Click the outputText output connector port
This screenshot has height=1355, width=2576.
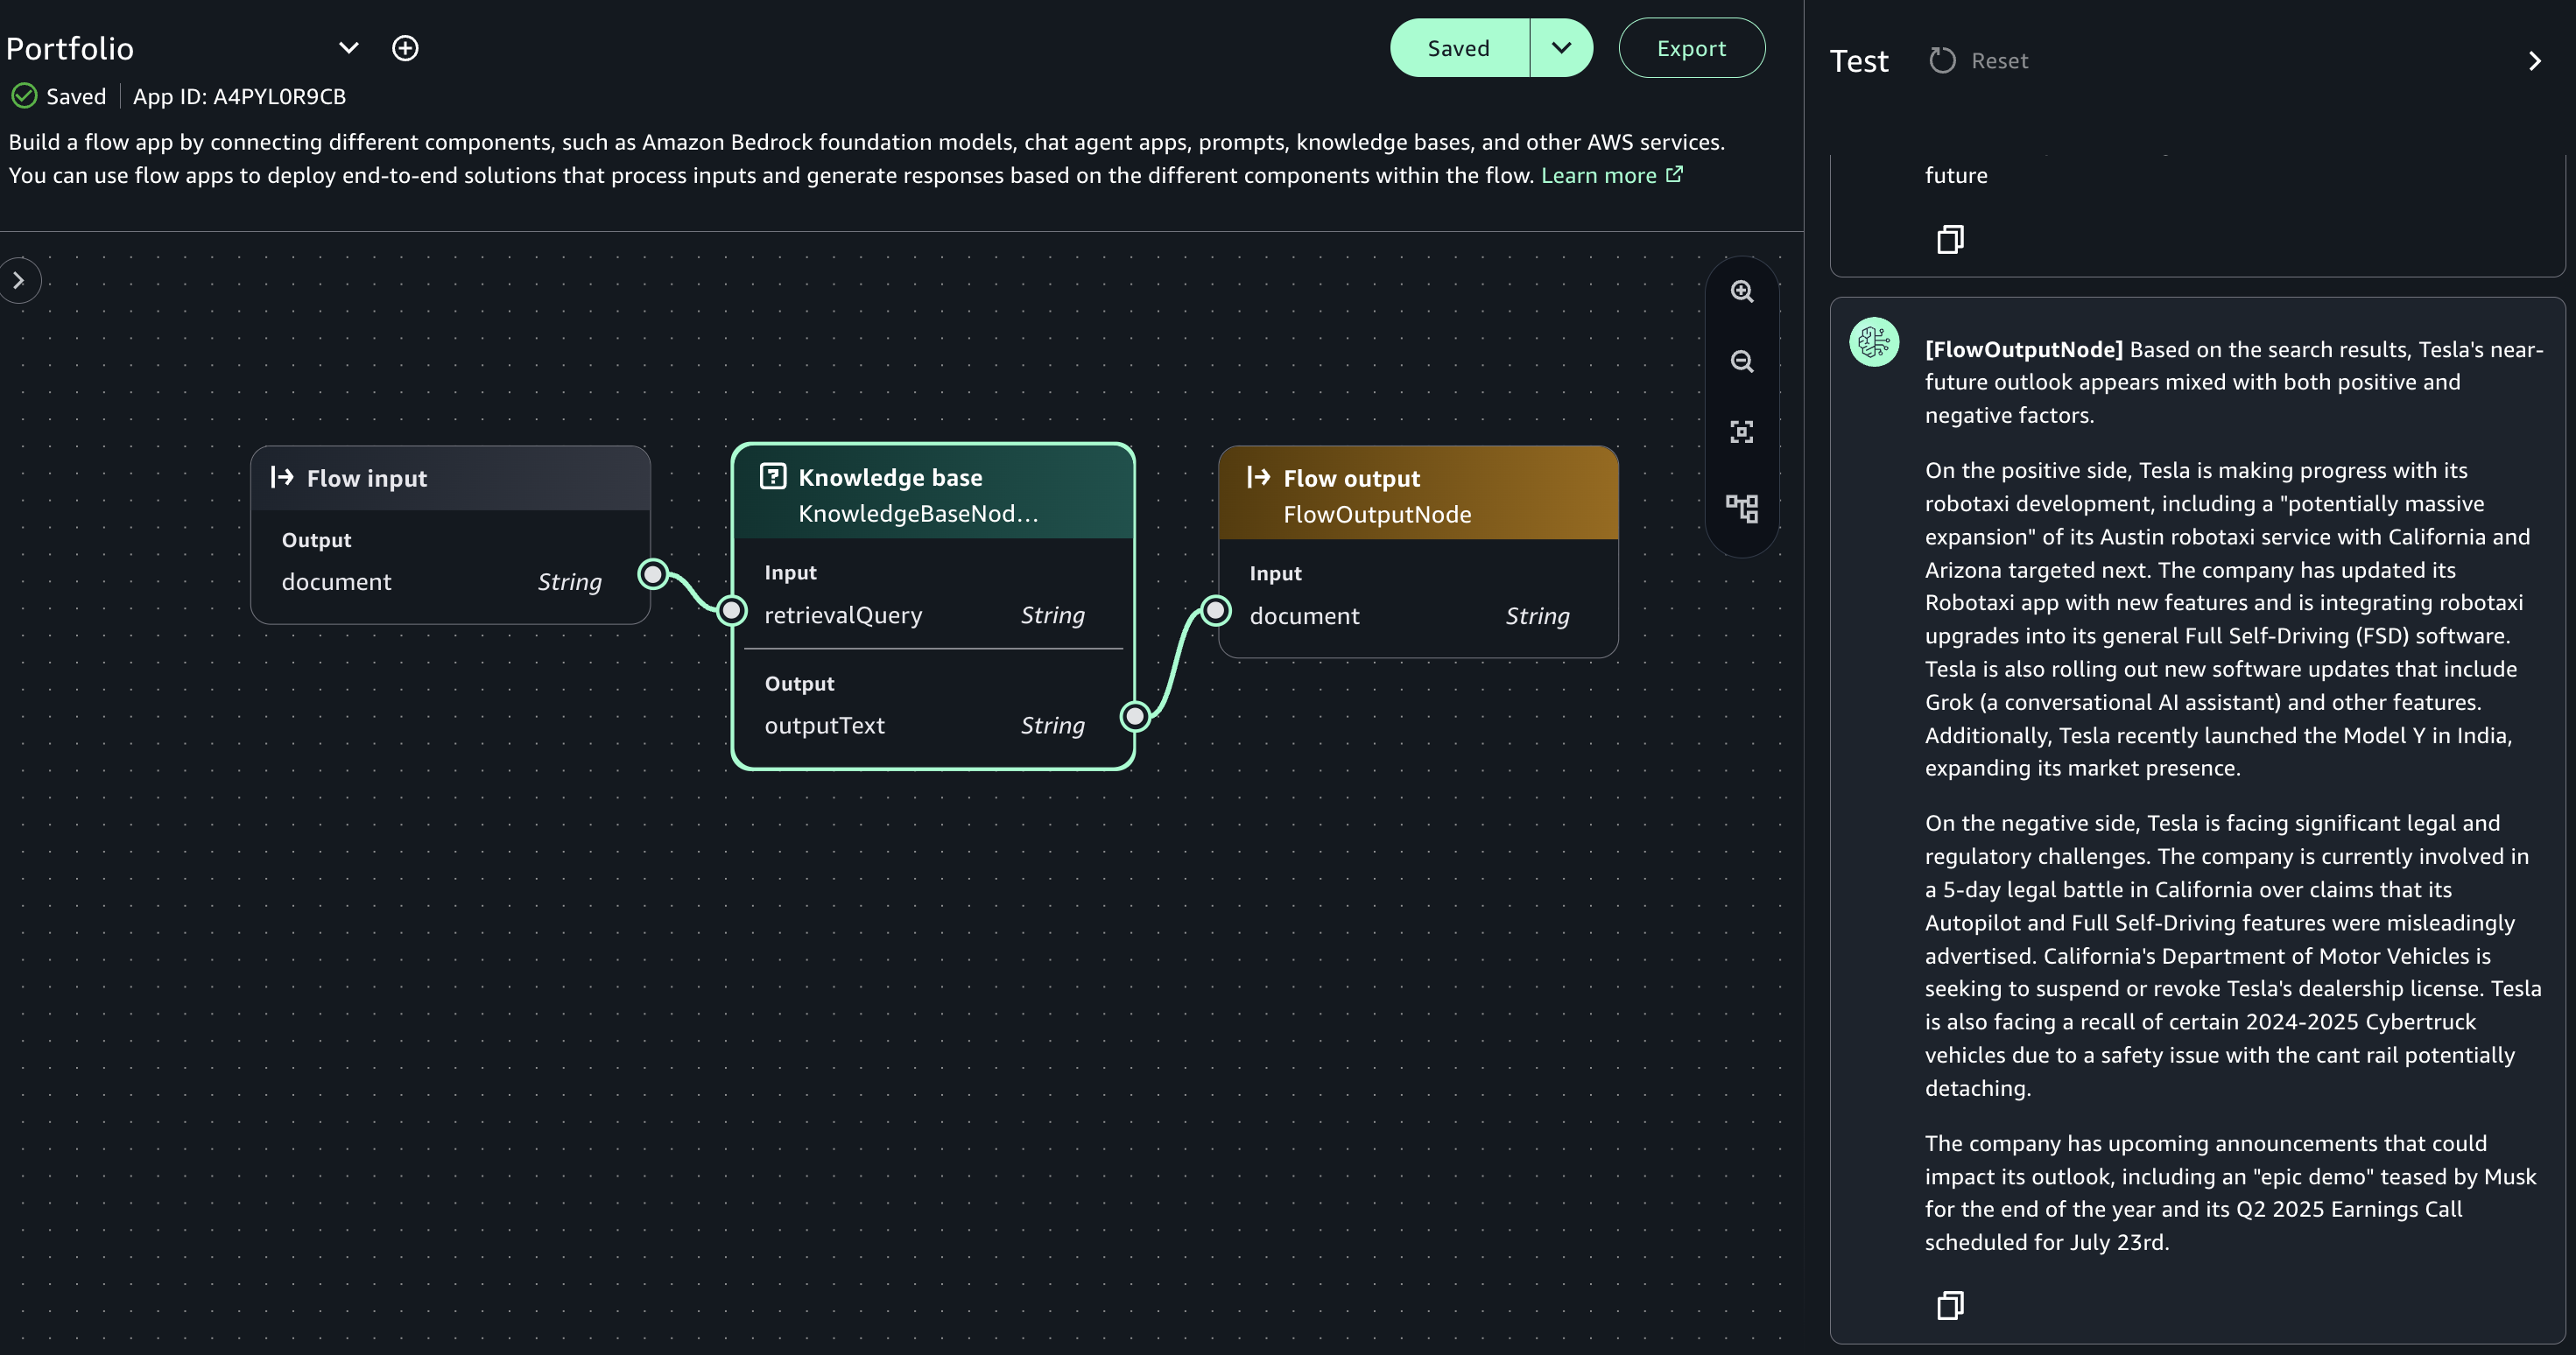pos(1134,716)
